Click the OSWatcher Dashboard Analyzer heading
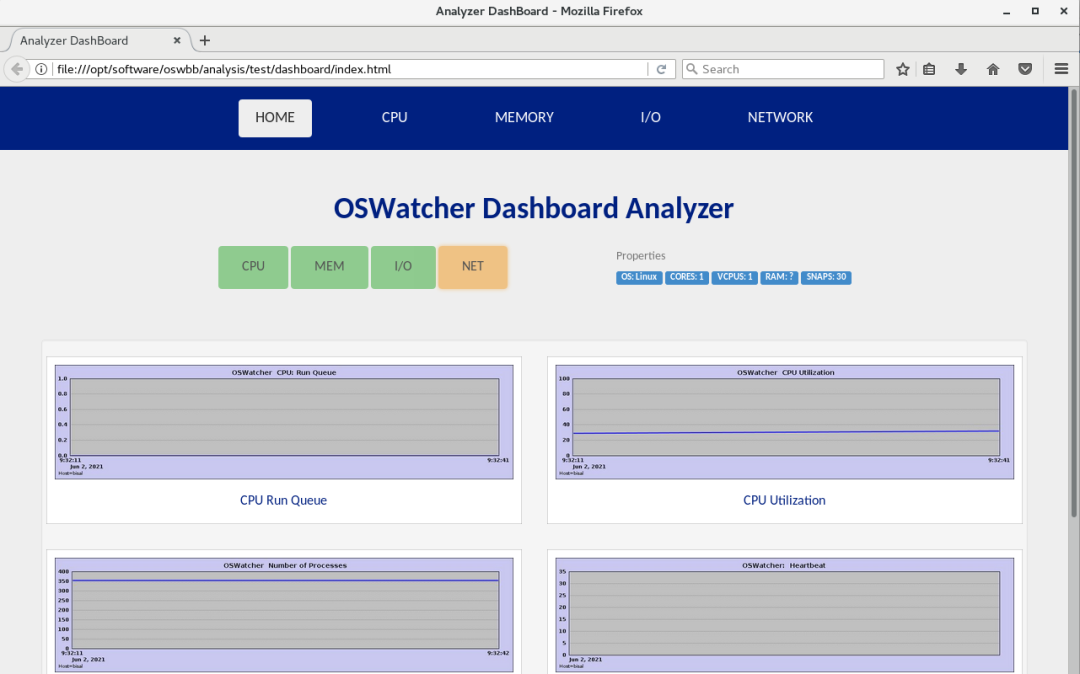Viewport: 1080px width, 674px height. (534, 209)
